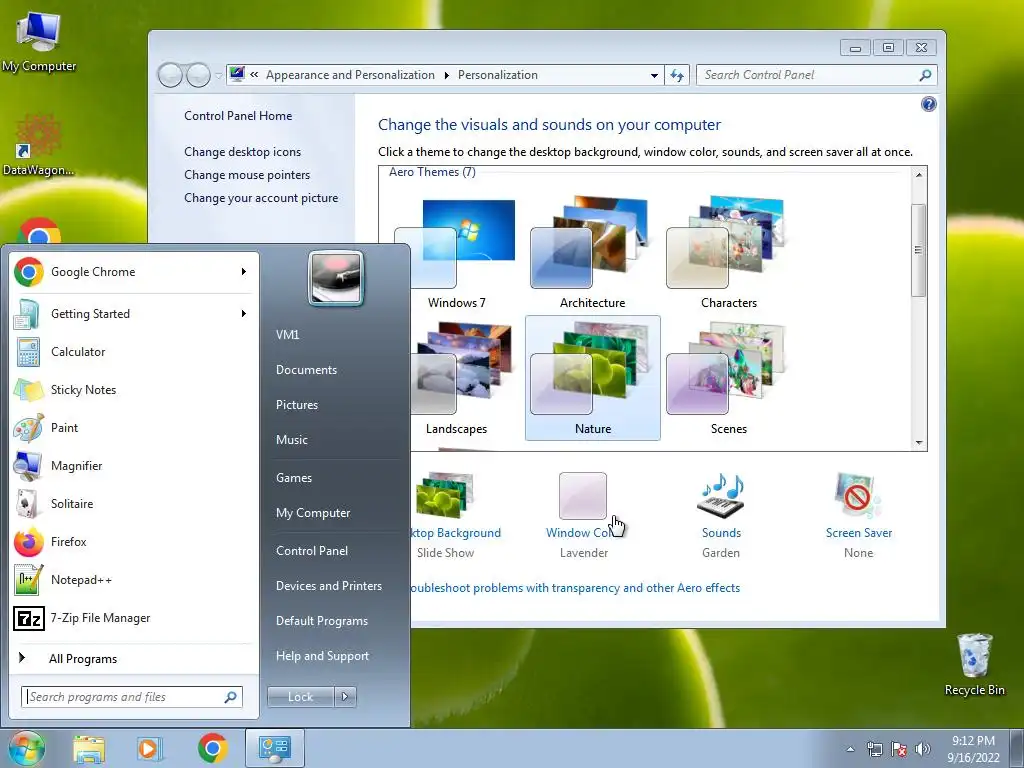Open Pictures from Start menu

click(x=296, y=405)
